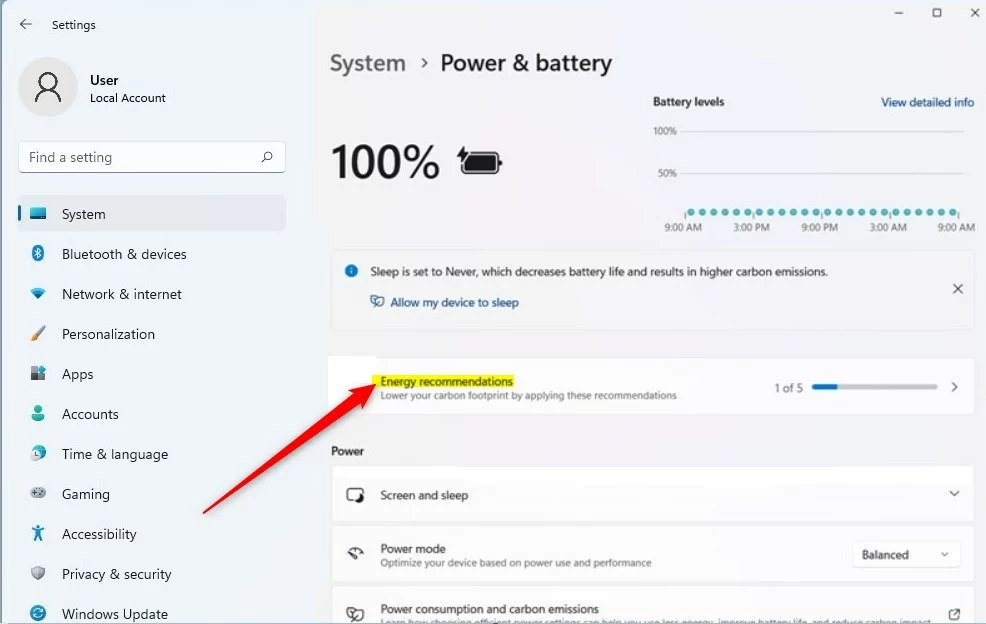Go to Time & language settings
This screenshot has width=986, height=624.
pos(114,454)
